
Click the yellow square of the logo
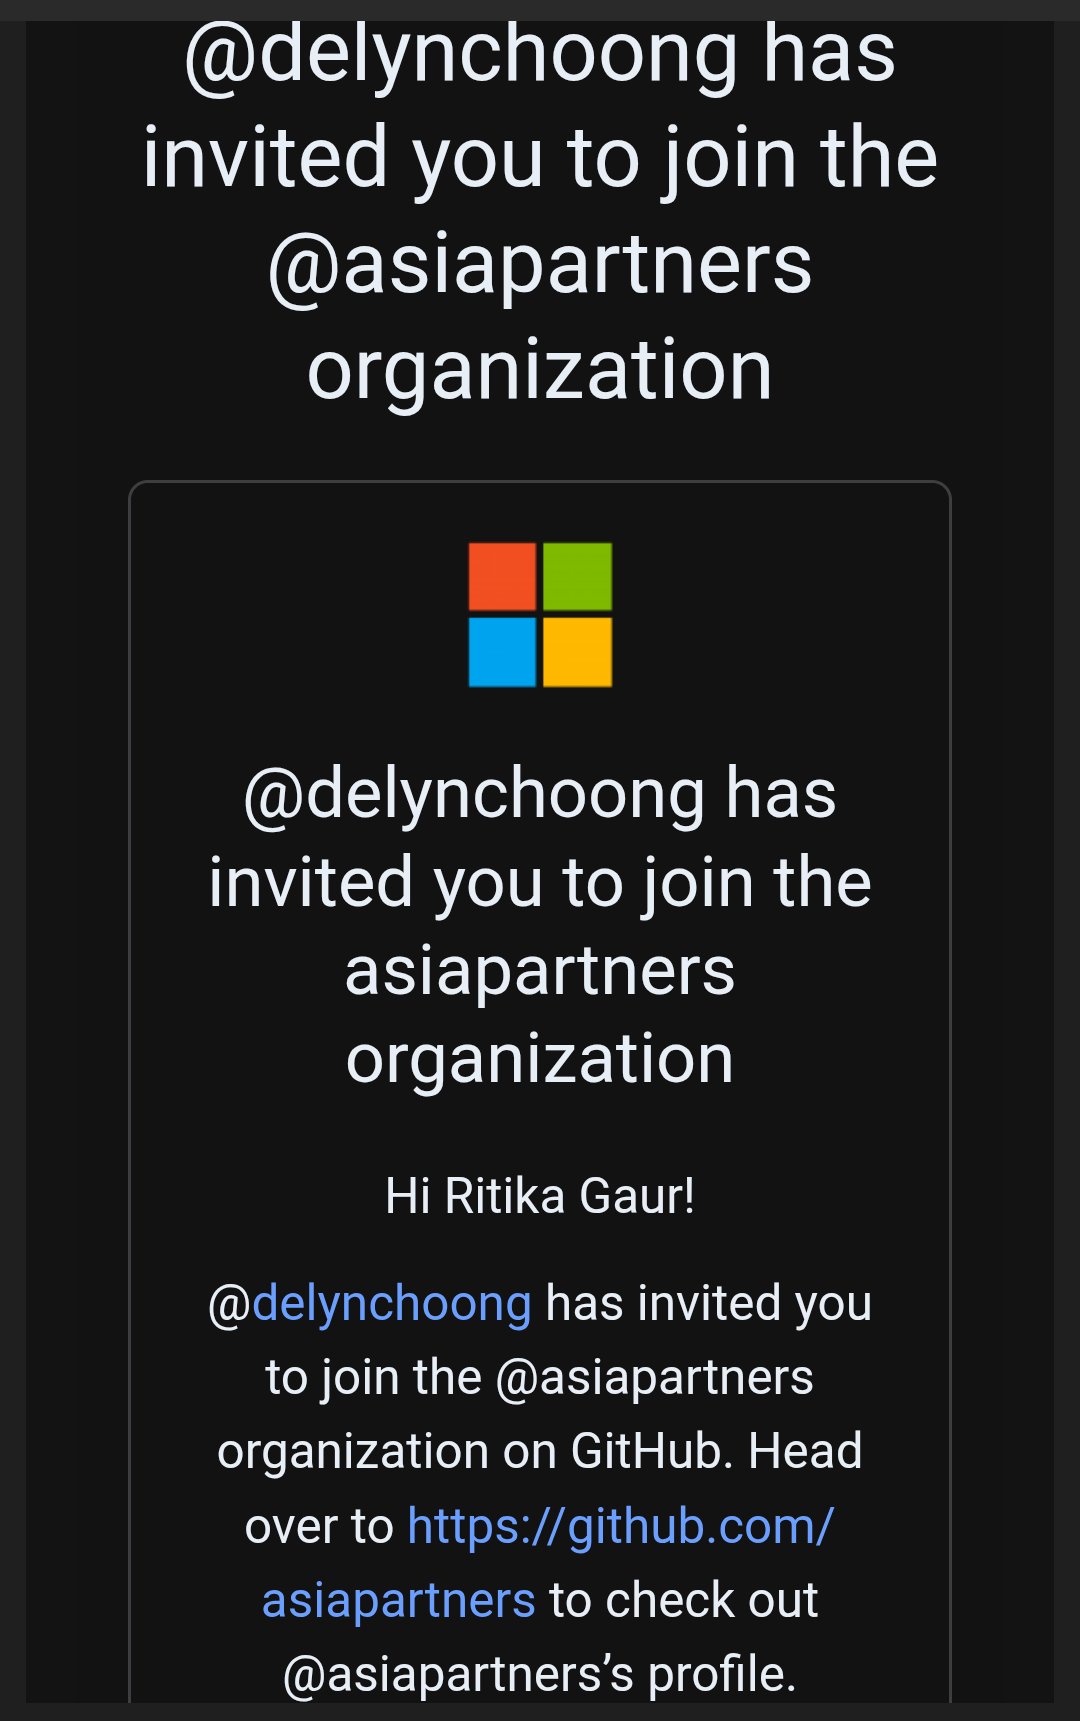577,652
